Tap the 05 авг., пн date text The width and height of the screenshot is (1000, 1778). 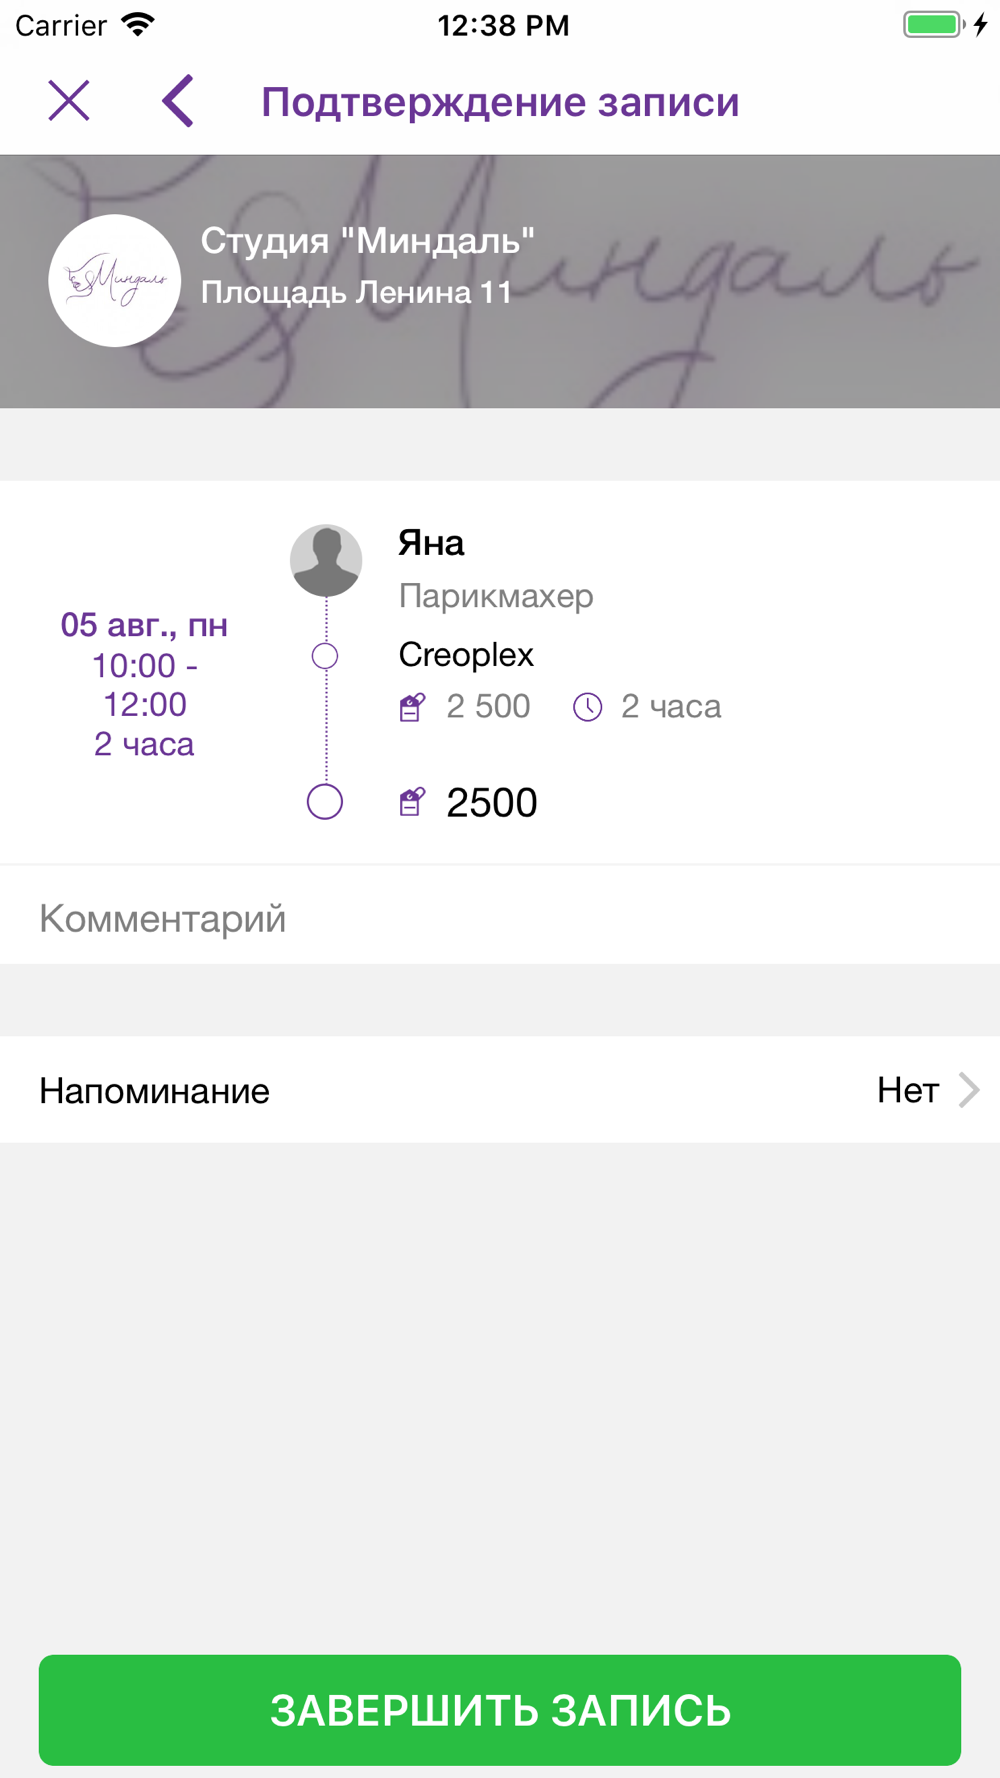click(x=144, y=625)
